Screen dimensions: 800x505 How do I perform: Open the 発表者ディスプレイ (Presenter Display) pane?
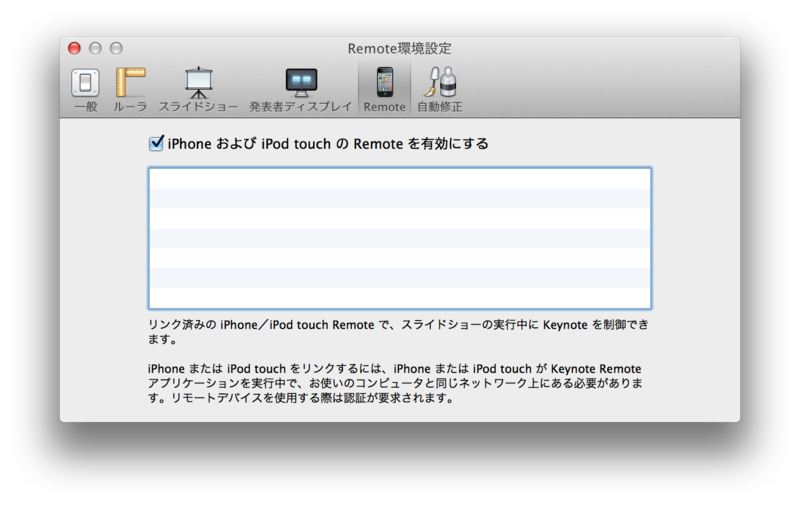(x=301, y=89)
